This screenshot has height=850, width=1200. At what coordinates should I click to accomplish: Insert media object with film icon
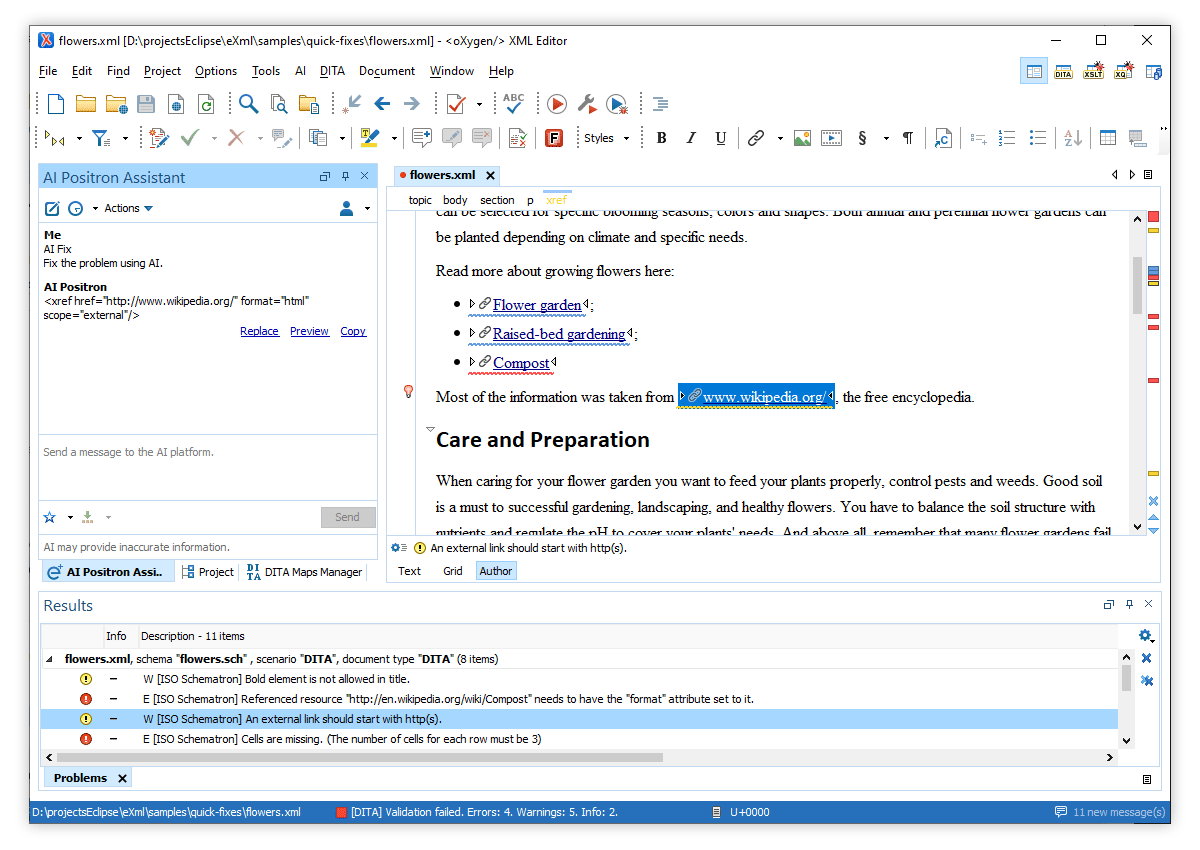tap(832, 138)
